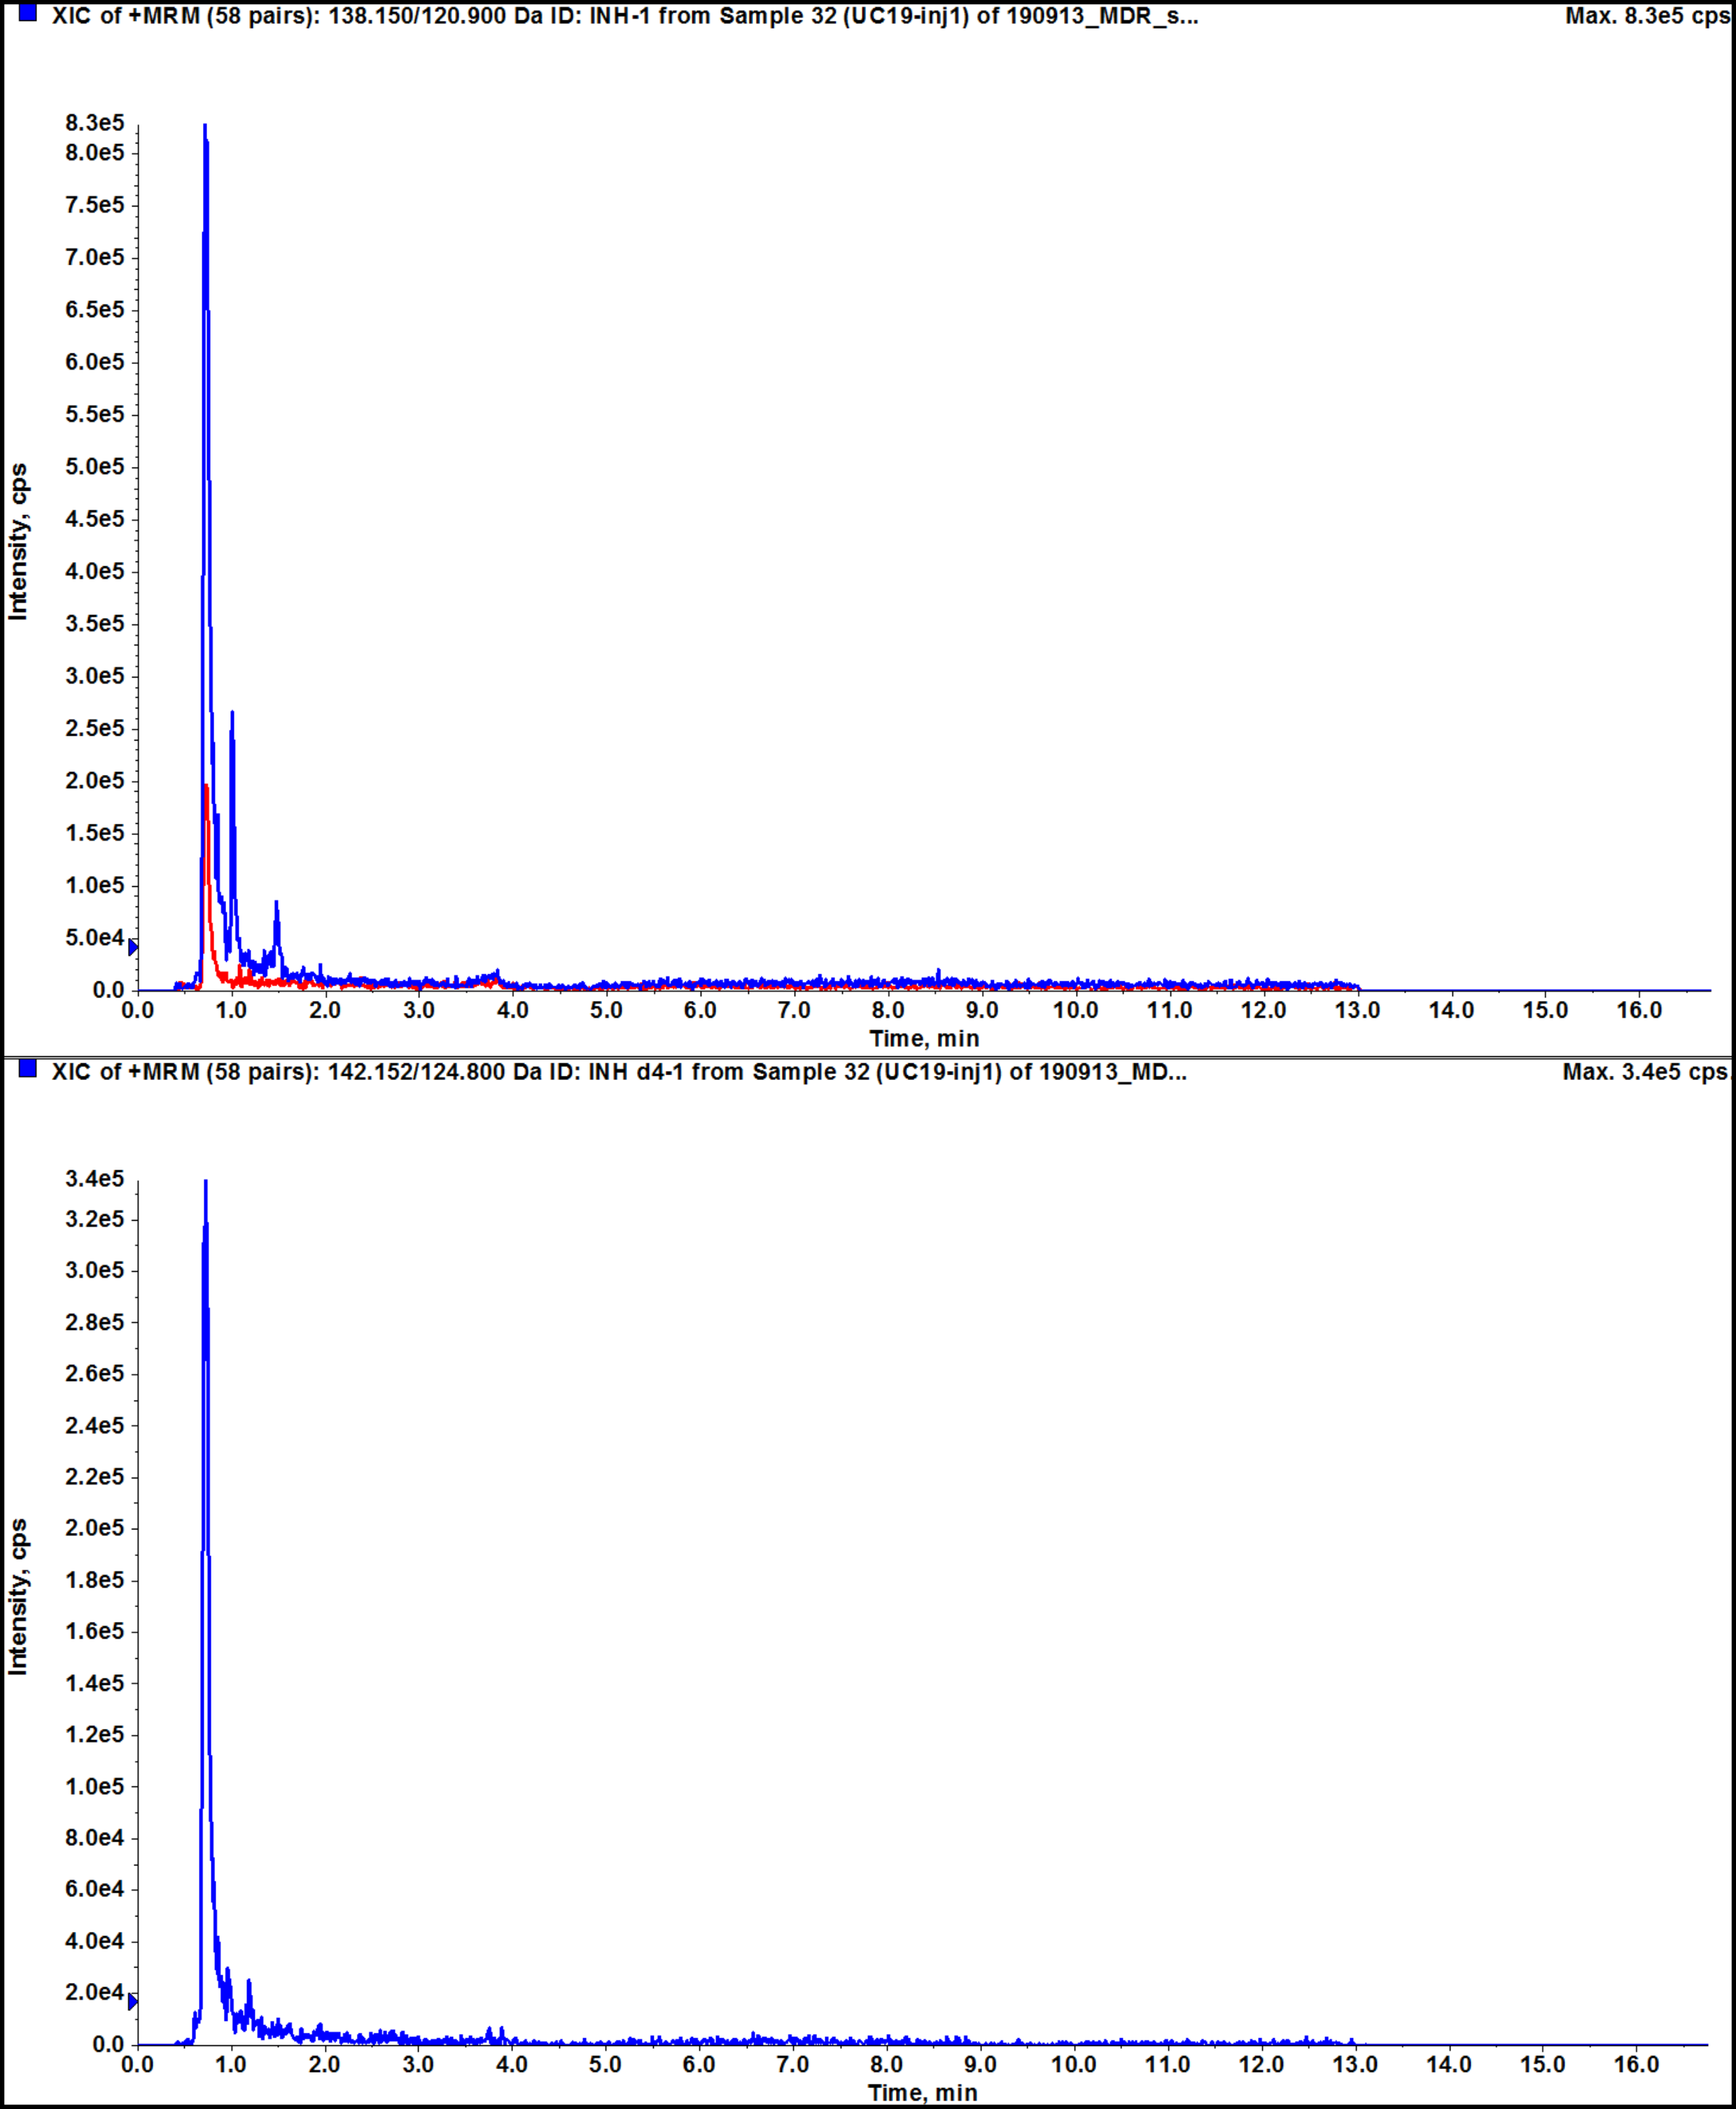
Task: Click the top pane's 'Time, min' axis label
Action: pyautogui.click(x=923, y=1038)
